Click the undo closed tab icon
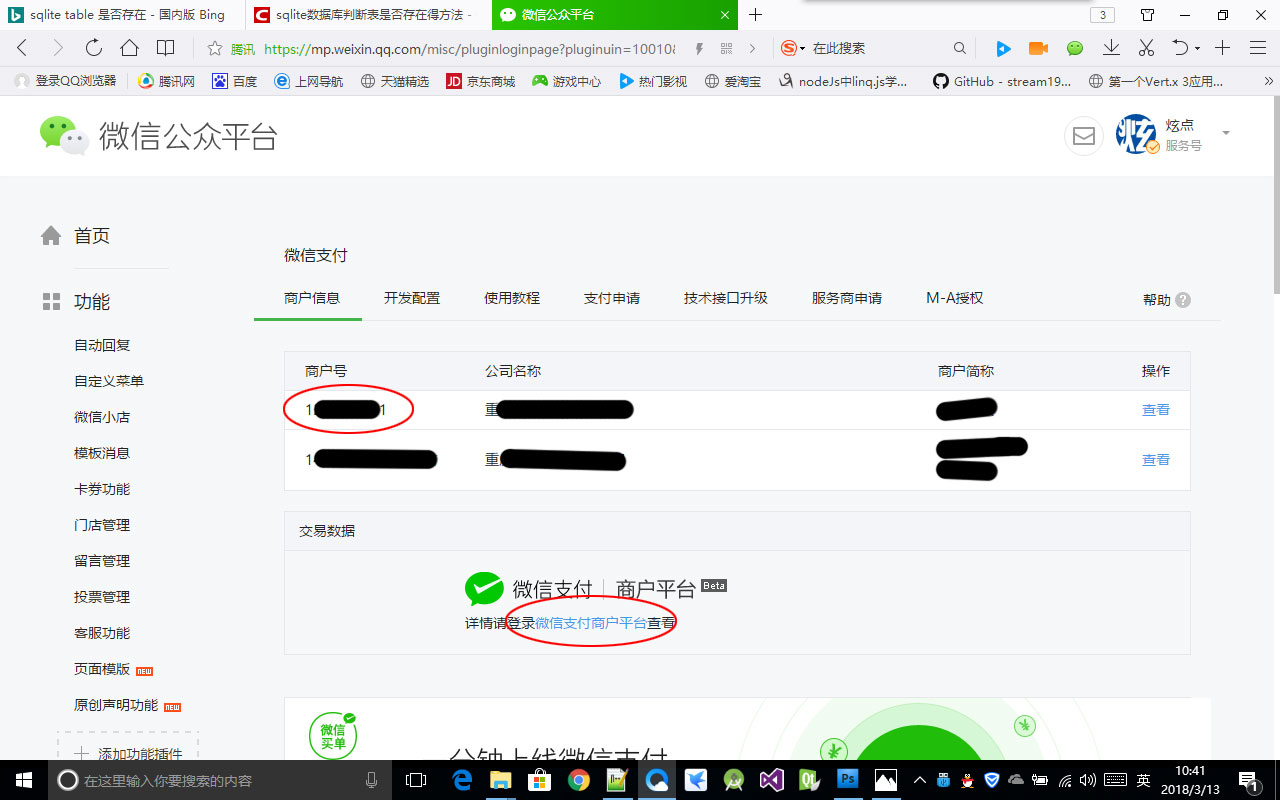1280x800 pixels. [1180, 48]
